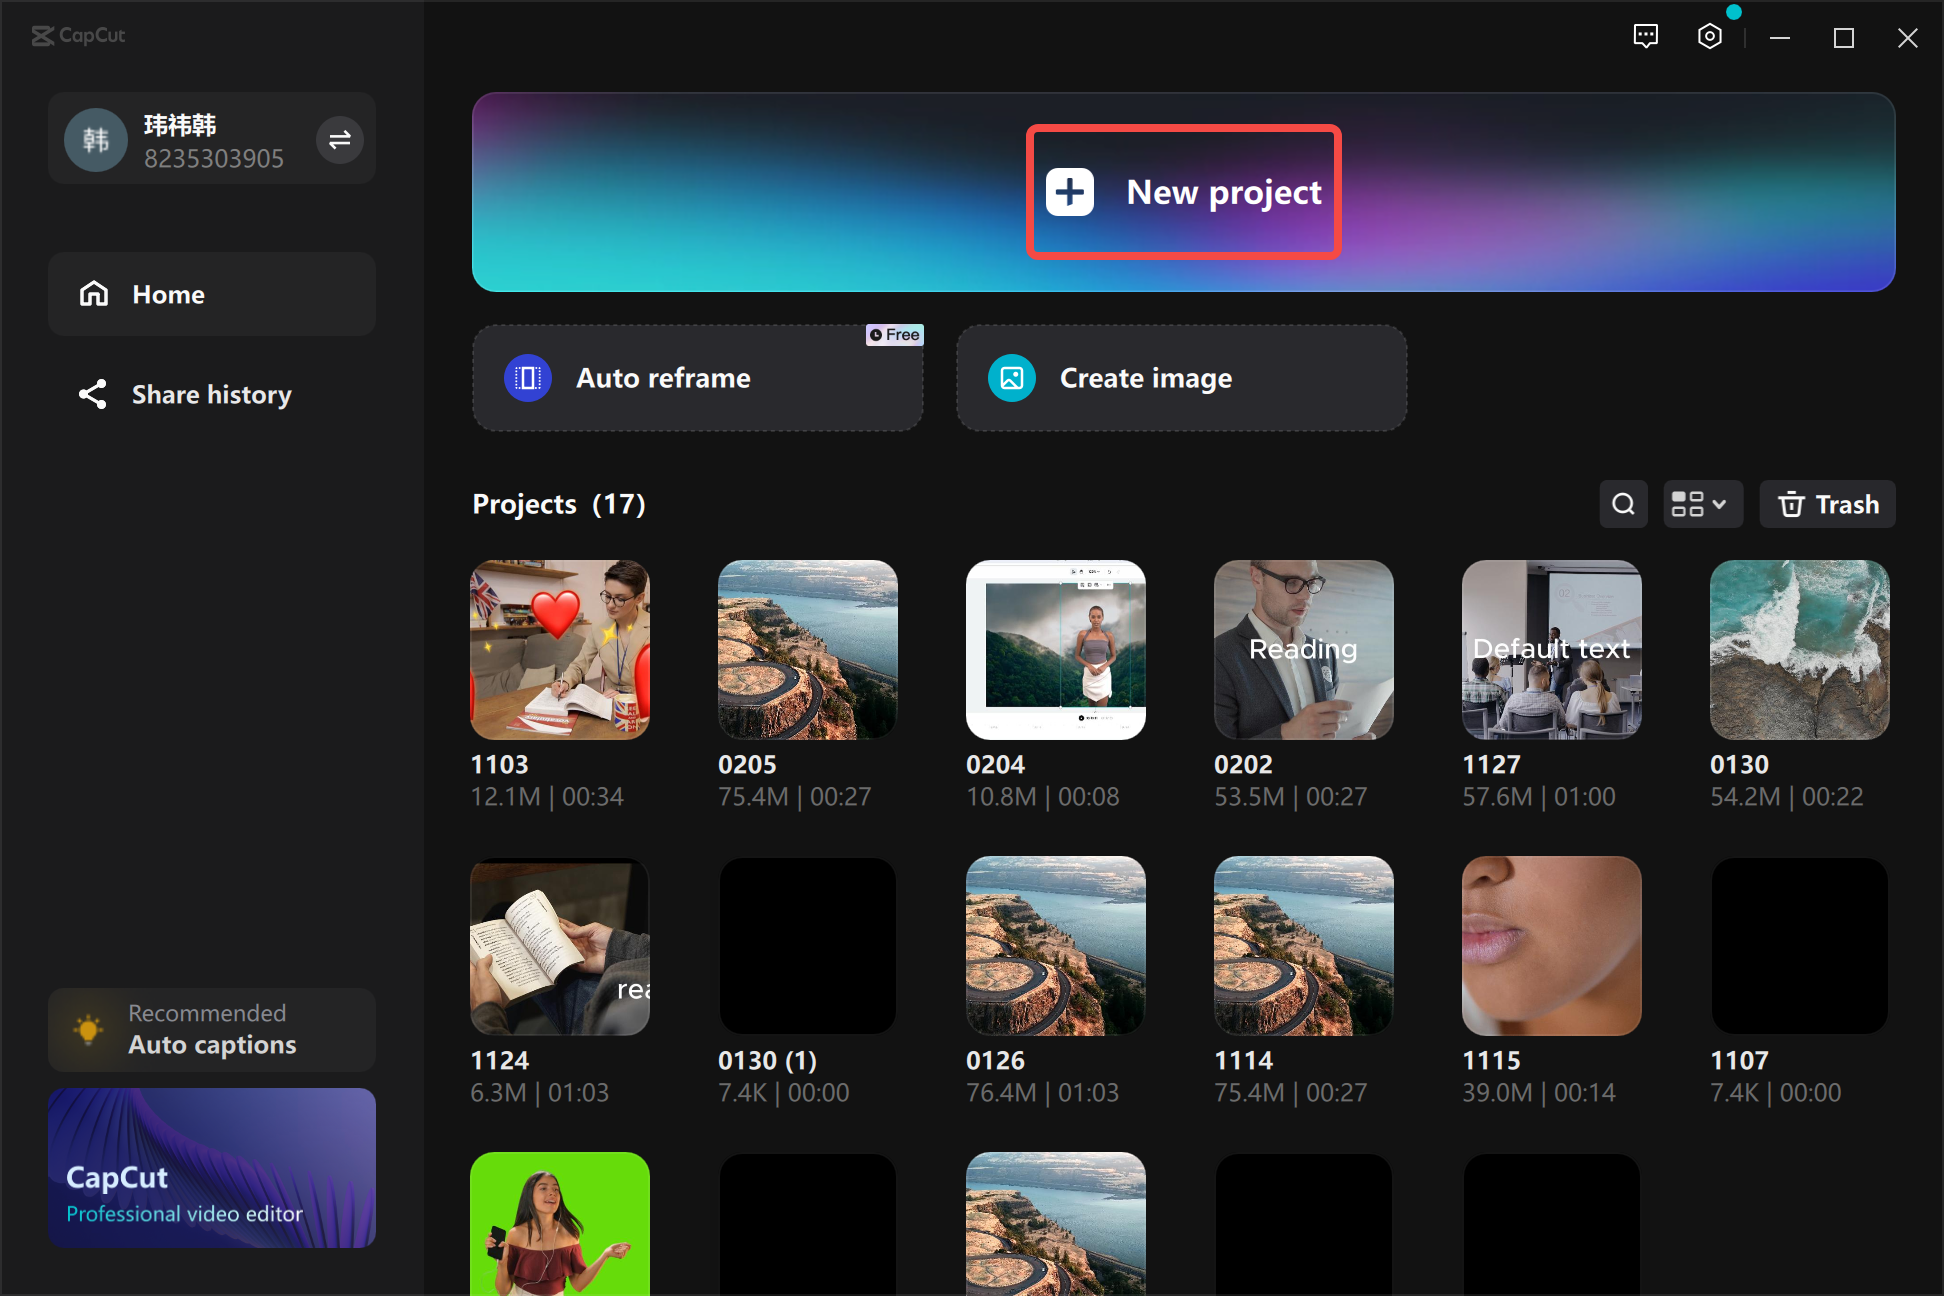This screenshot has height=1296, width=1944.
Task: Open search to find a project
Action: (x=1623, y=504)
